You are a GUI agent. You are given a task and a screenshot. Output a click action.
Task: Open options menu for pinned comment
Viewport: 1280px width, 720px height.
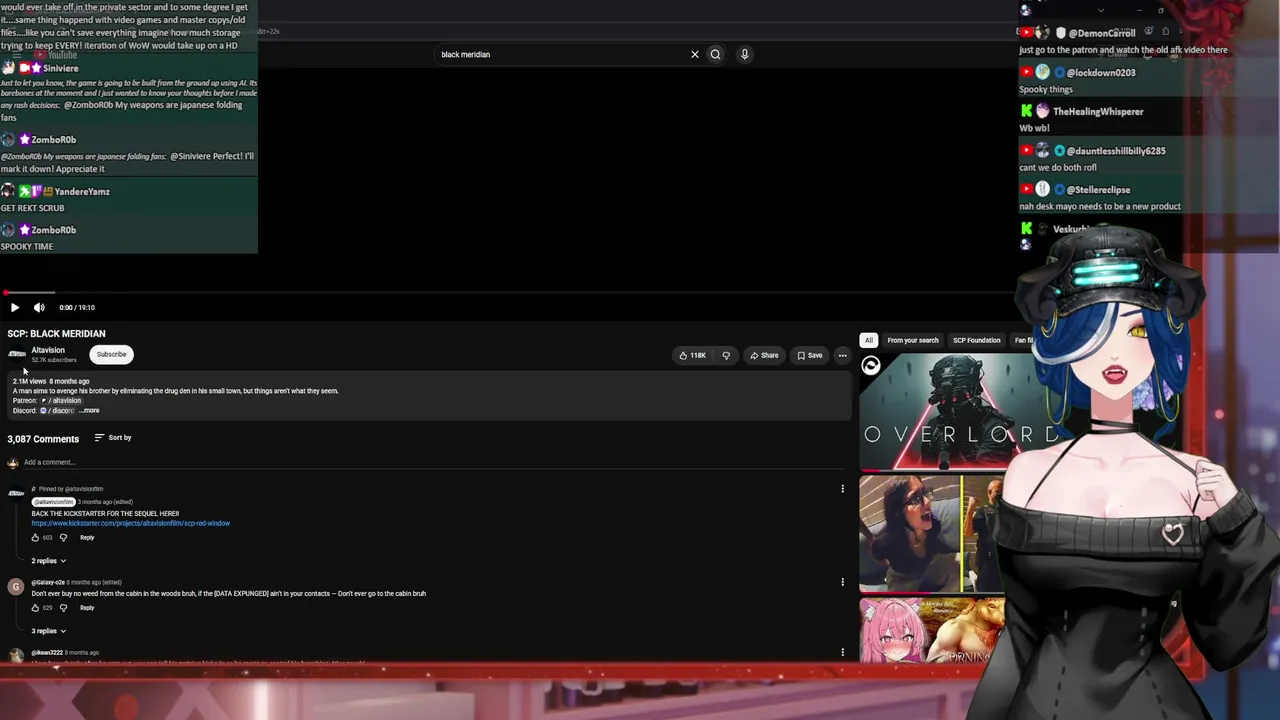(x=842, y=489)
